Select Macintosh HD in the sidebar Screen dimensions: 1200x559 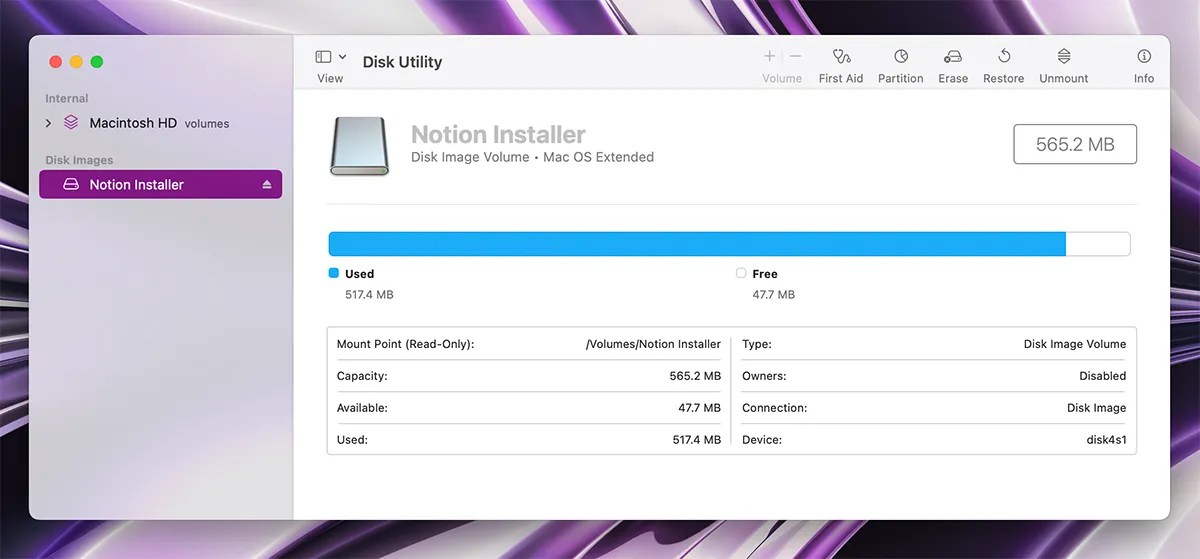click(133, 123)
